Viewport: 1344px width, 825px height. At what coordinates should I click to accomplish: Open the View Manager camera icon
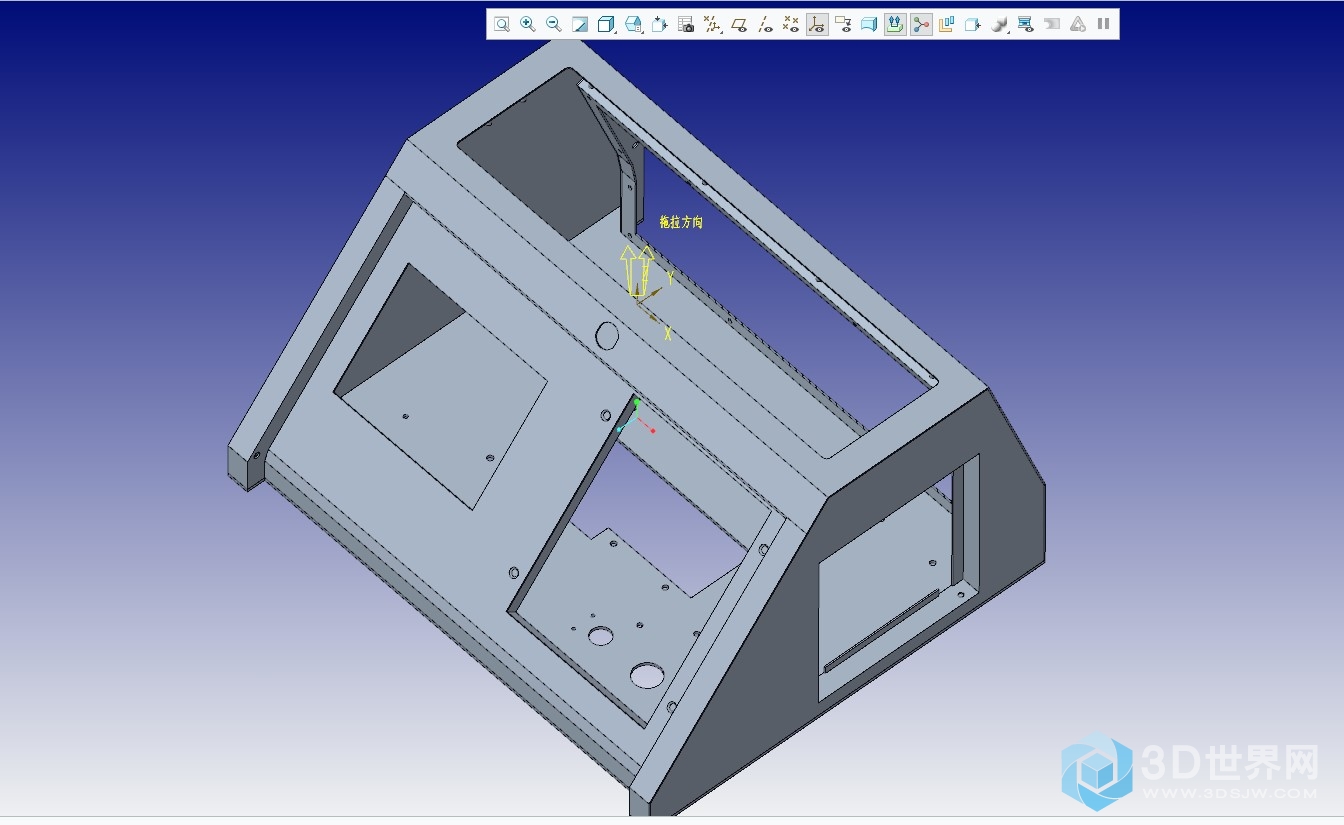click(x=686, y=24)
